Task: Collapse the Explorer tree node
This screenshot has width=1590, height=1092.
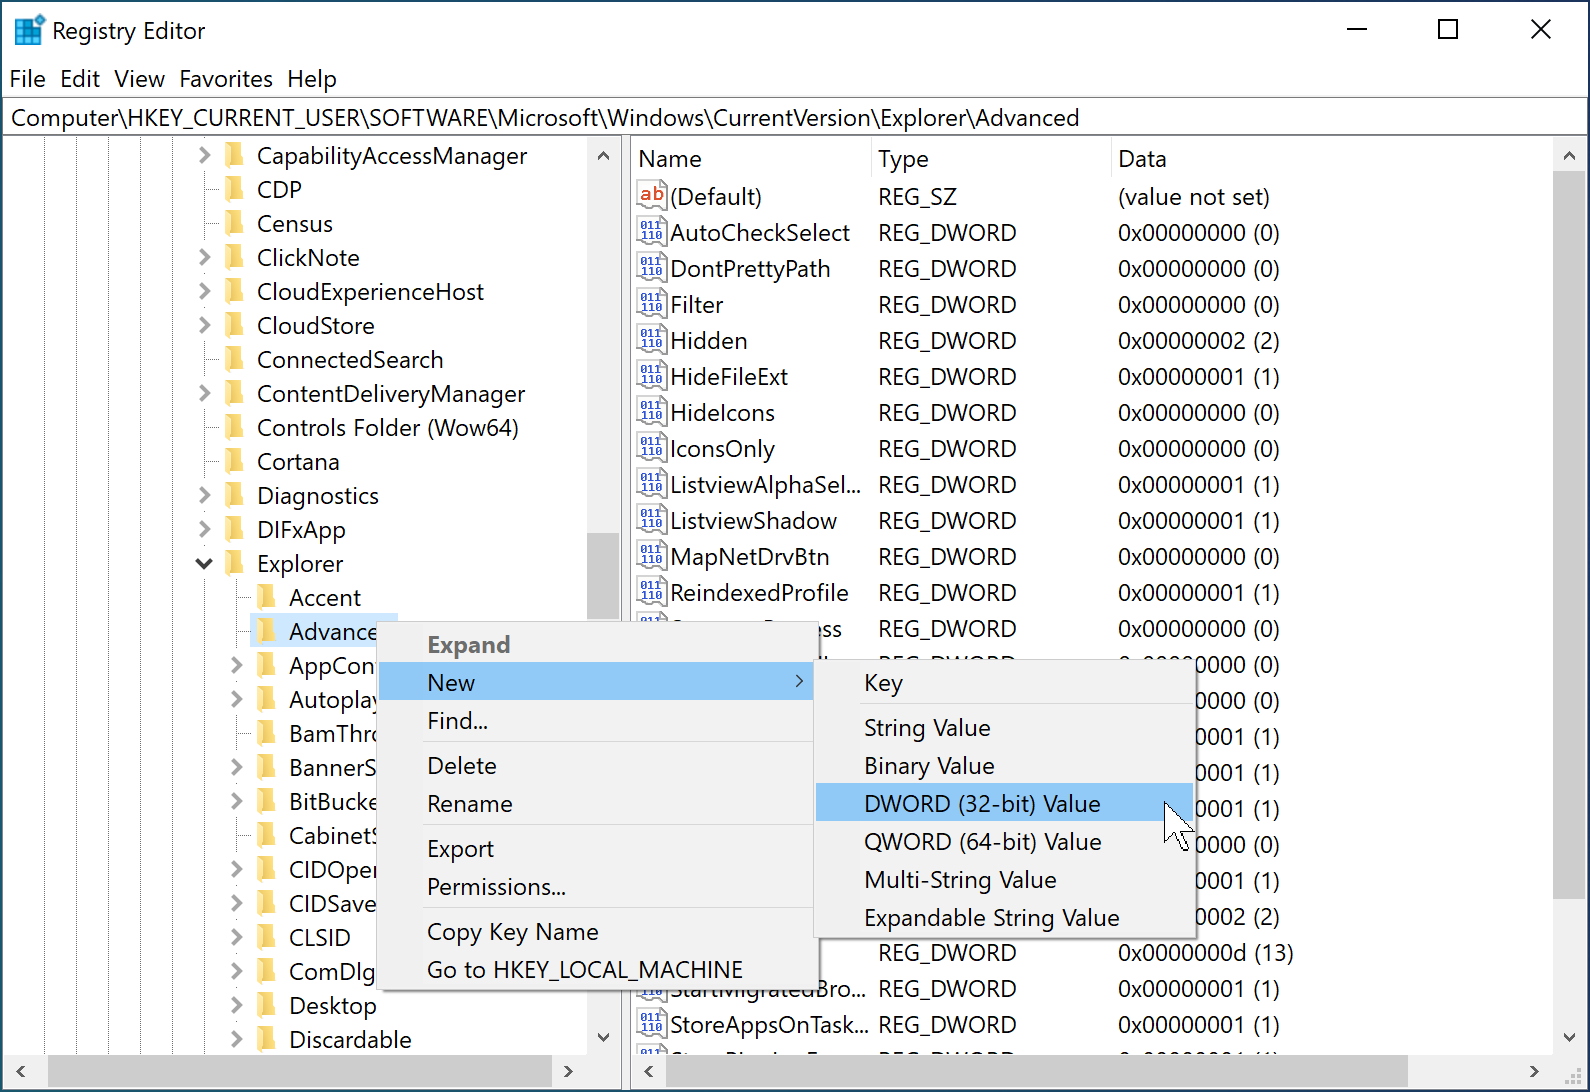Action: pos(204,563)
